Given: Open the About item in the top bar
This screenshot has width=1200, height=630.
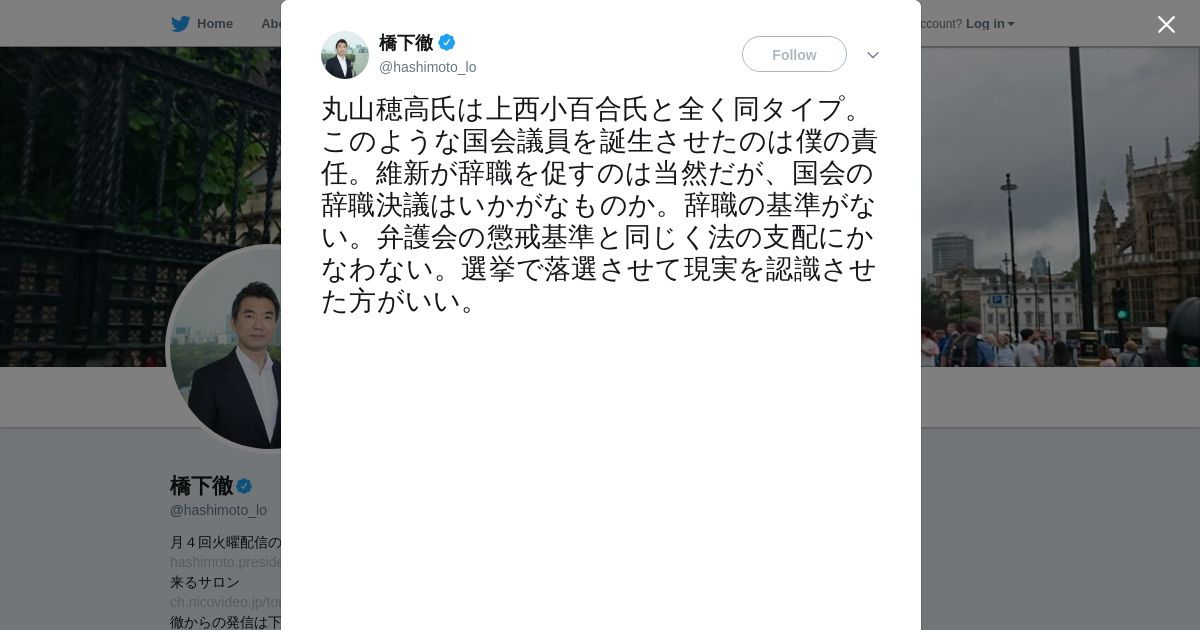Looking at the screenshot, I should click(271, 24).
